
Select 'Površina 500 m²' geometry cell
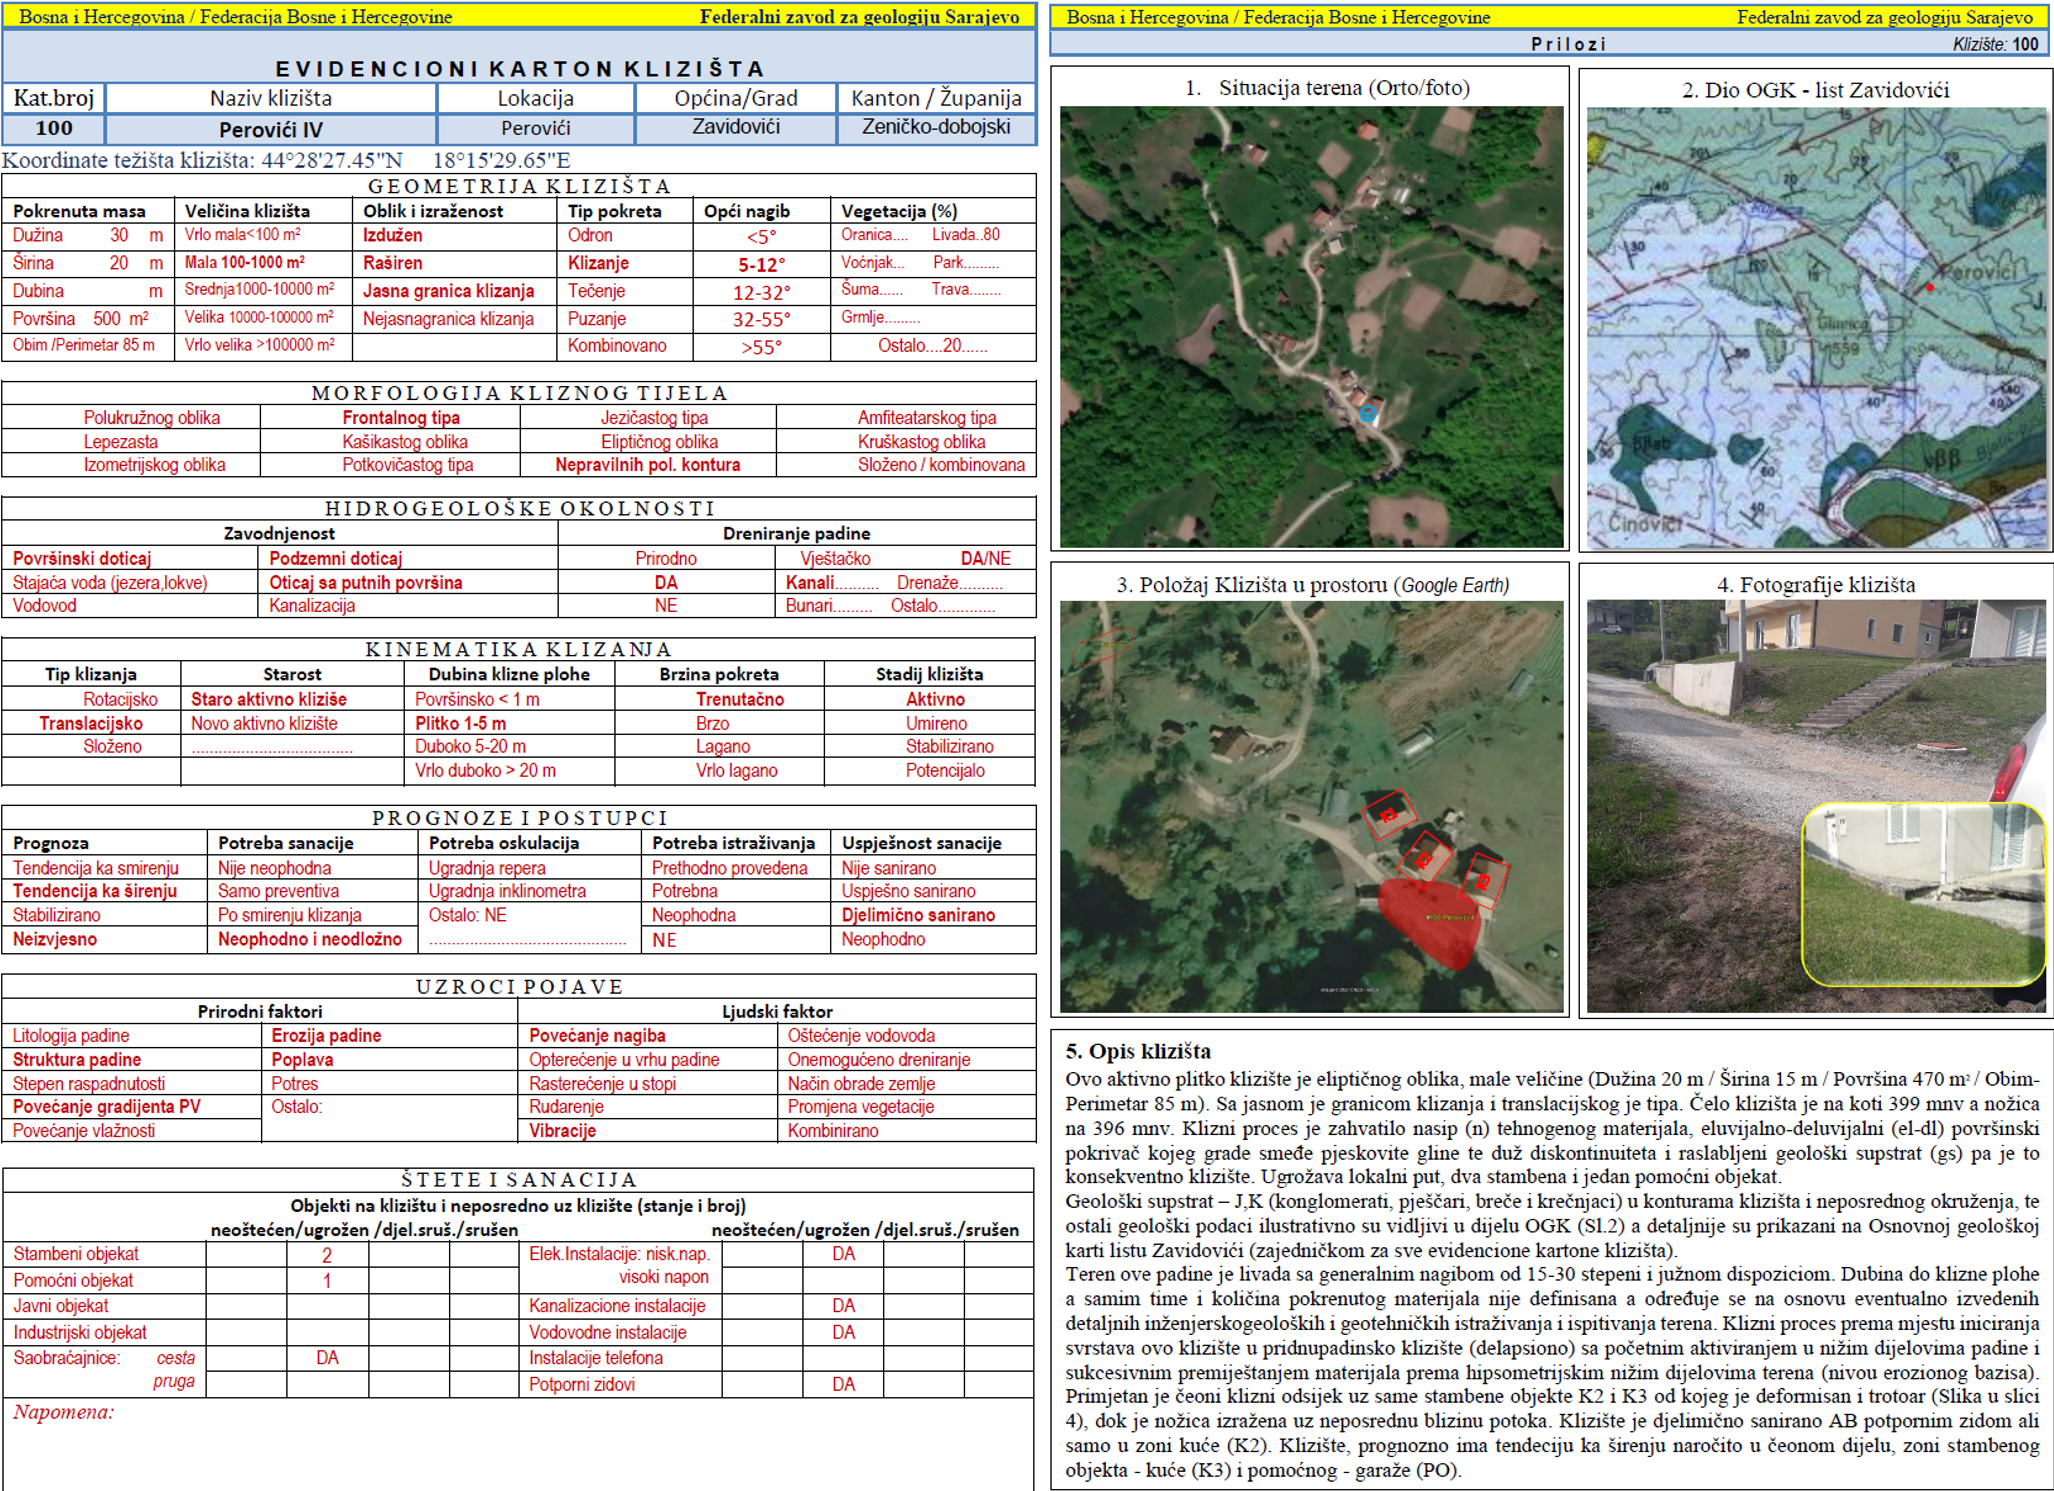pyautogui.click(x=81, y=319)
